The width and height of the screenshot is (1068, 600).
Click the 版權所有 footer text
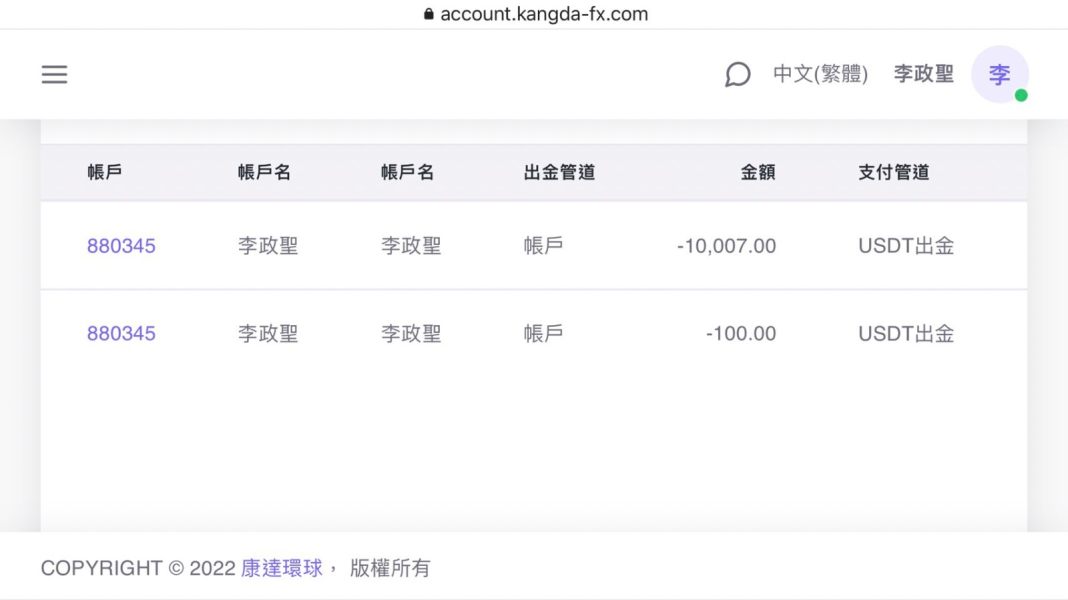click(390, 568)
